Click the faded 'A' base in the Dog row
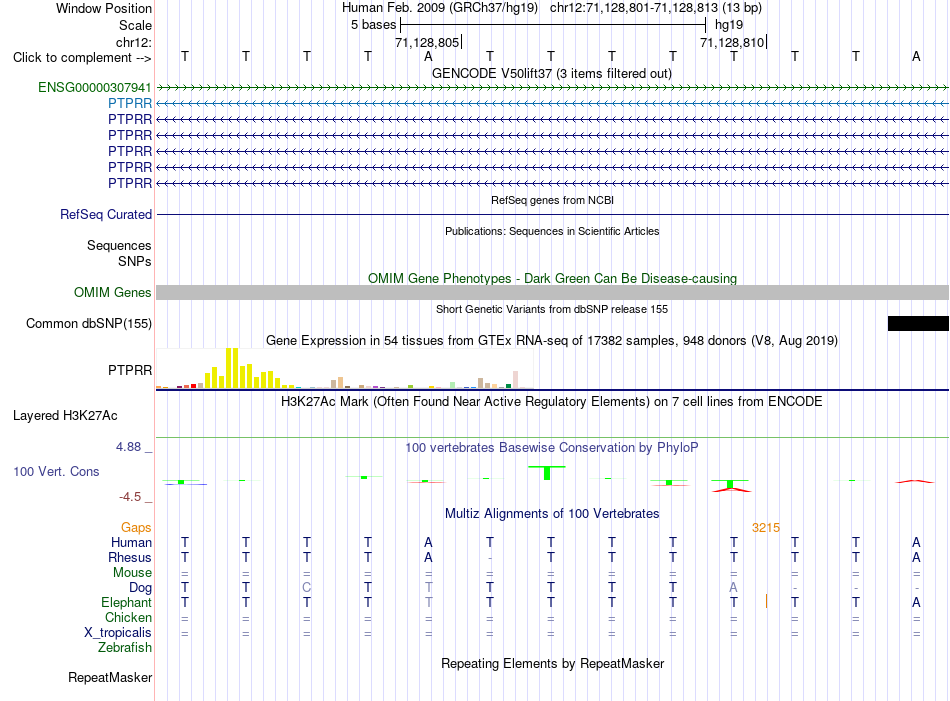950x701 pixels. (733, 588)
